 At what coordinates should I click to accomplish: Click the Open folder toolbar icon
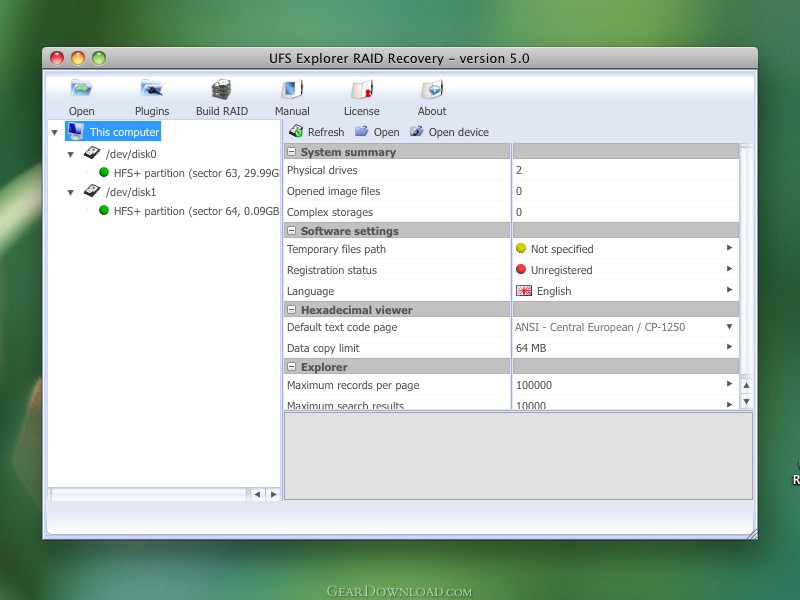click(81, 89)
